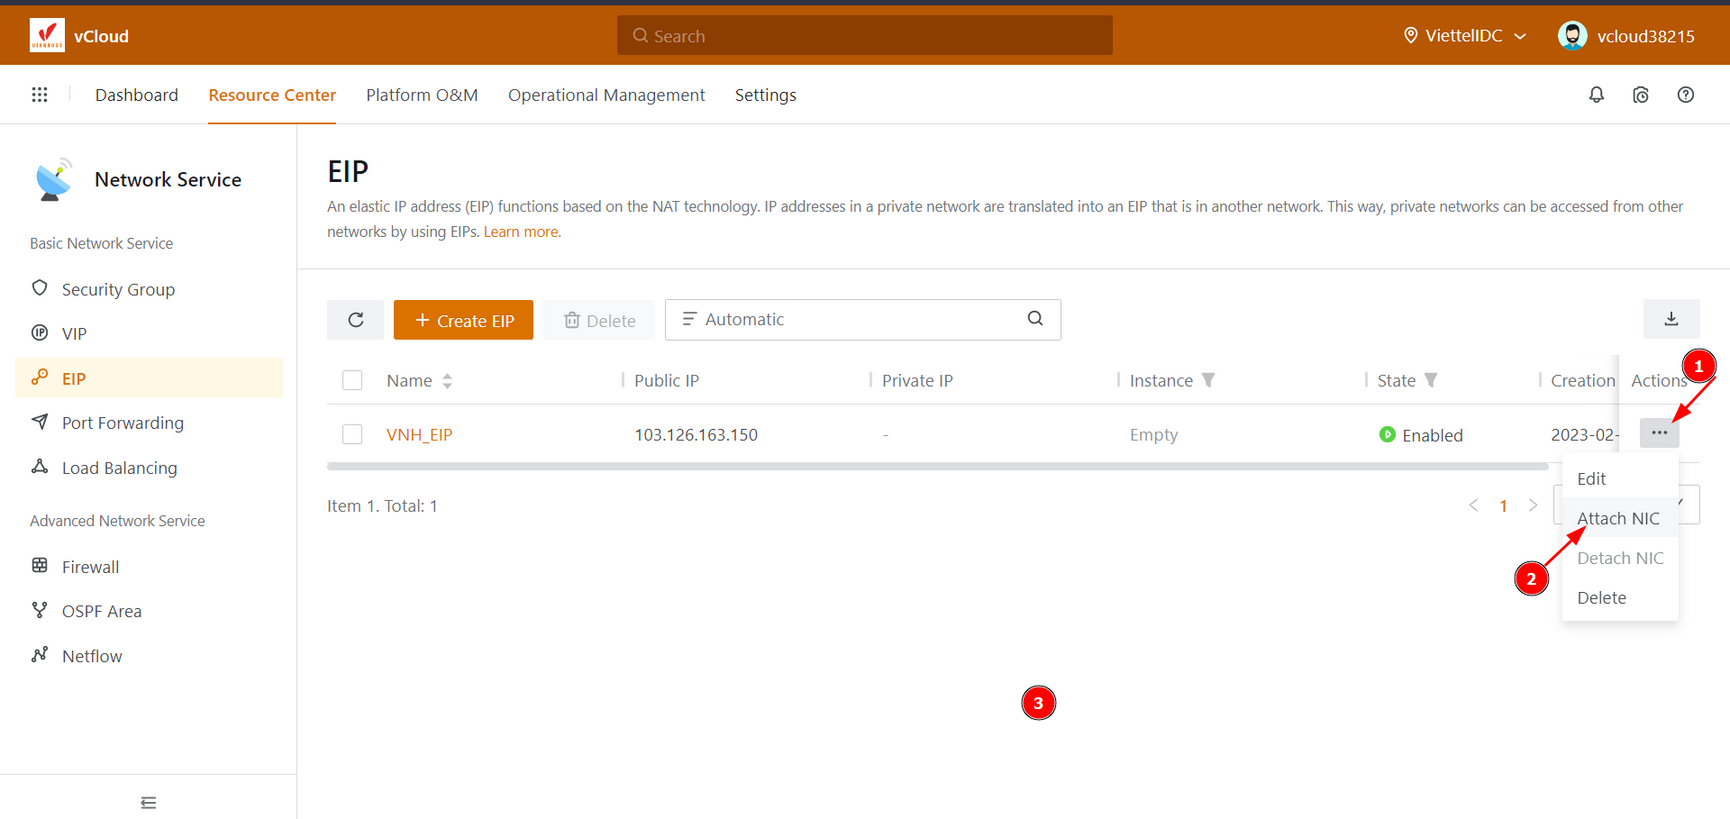Screen dimensions: 1730x819
Task: Select Attach NIC from actions menu
Action: [x=1617, y=518]
